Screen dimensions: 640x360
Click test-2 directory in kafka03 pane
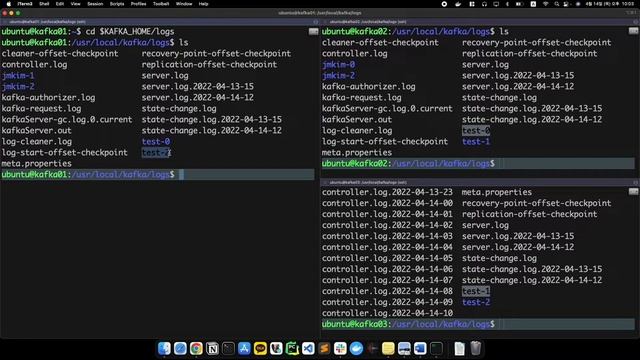coord(476,302)
